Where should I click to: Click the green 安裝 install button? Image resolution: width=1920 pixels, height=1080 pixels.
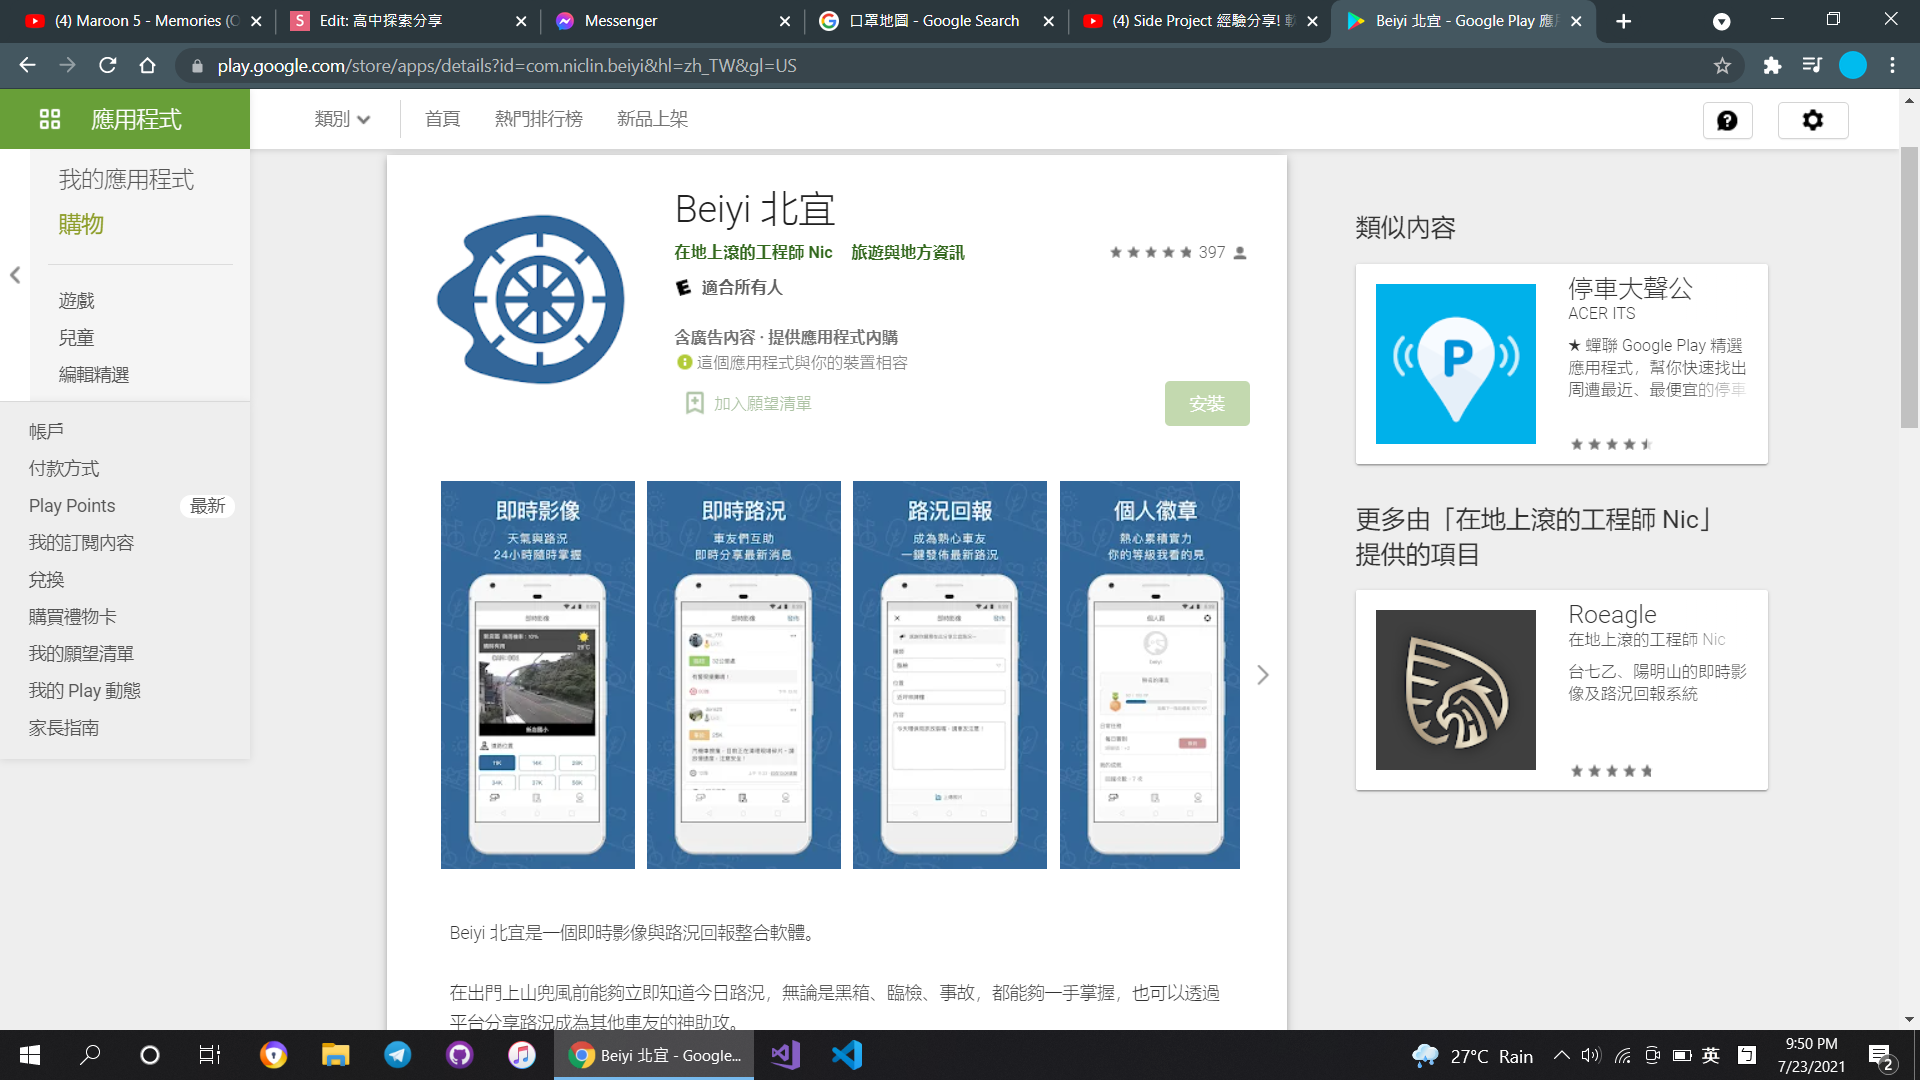[1206, 403]
